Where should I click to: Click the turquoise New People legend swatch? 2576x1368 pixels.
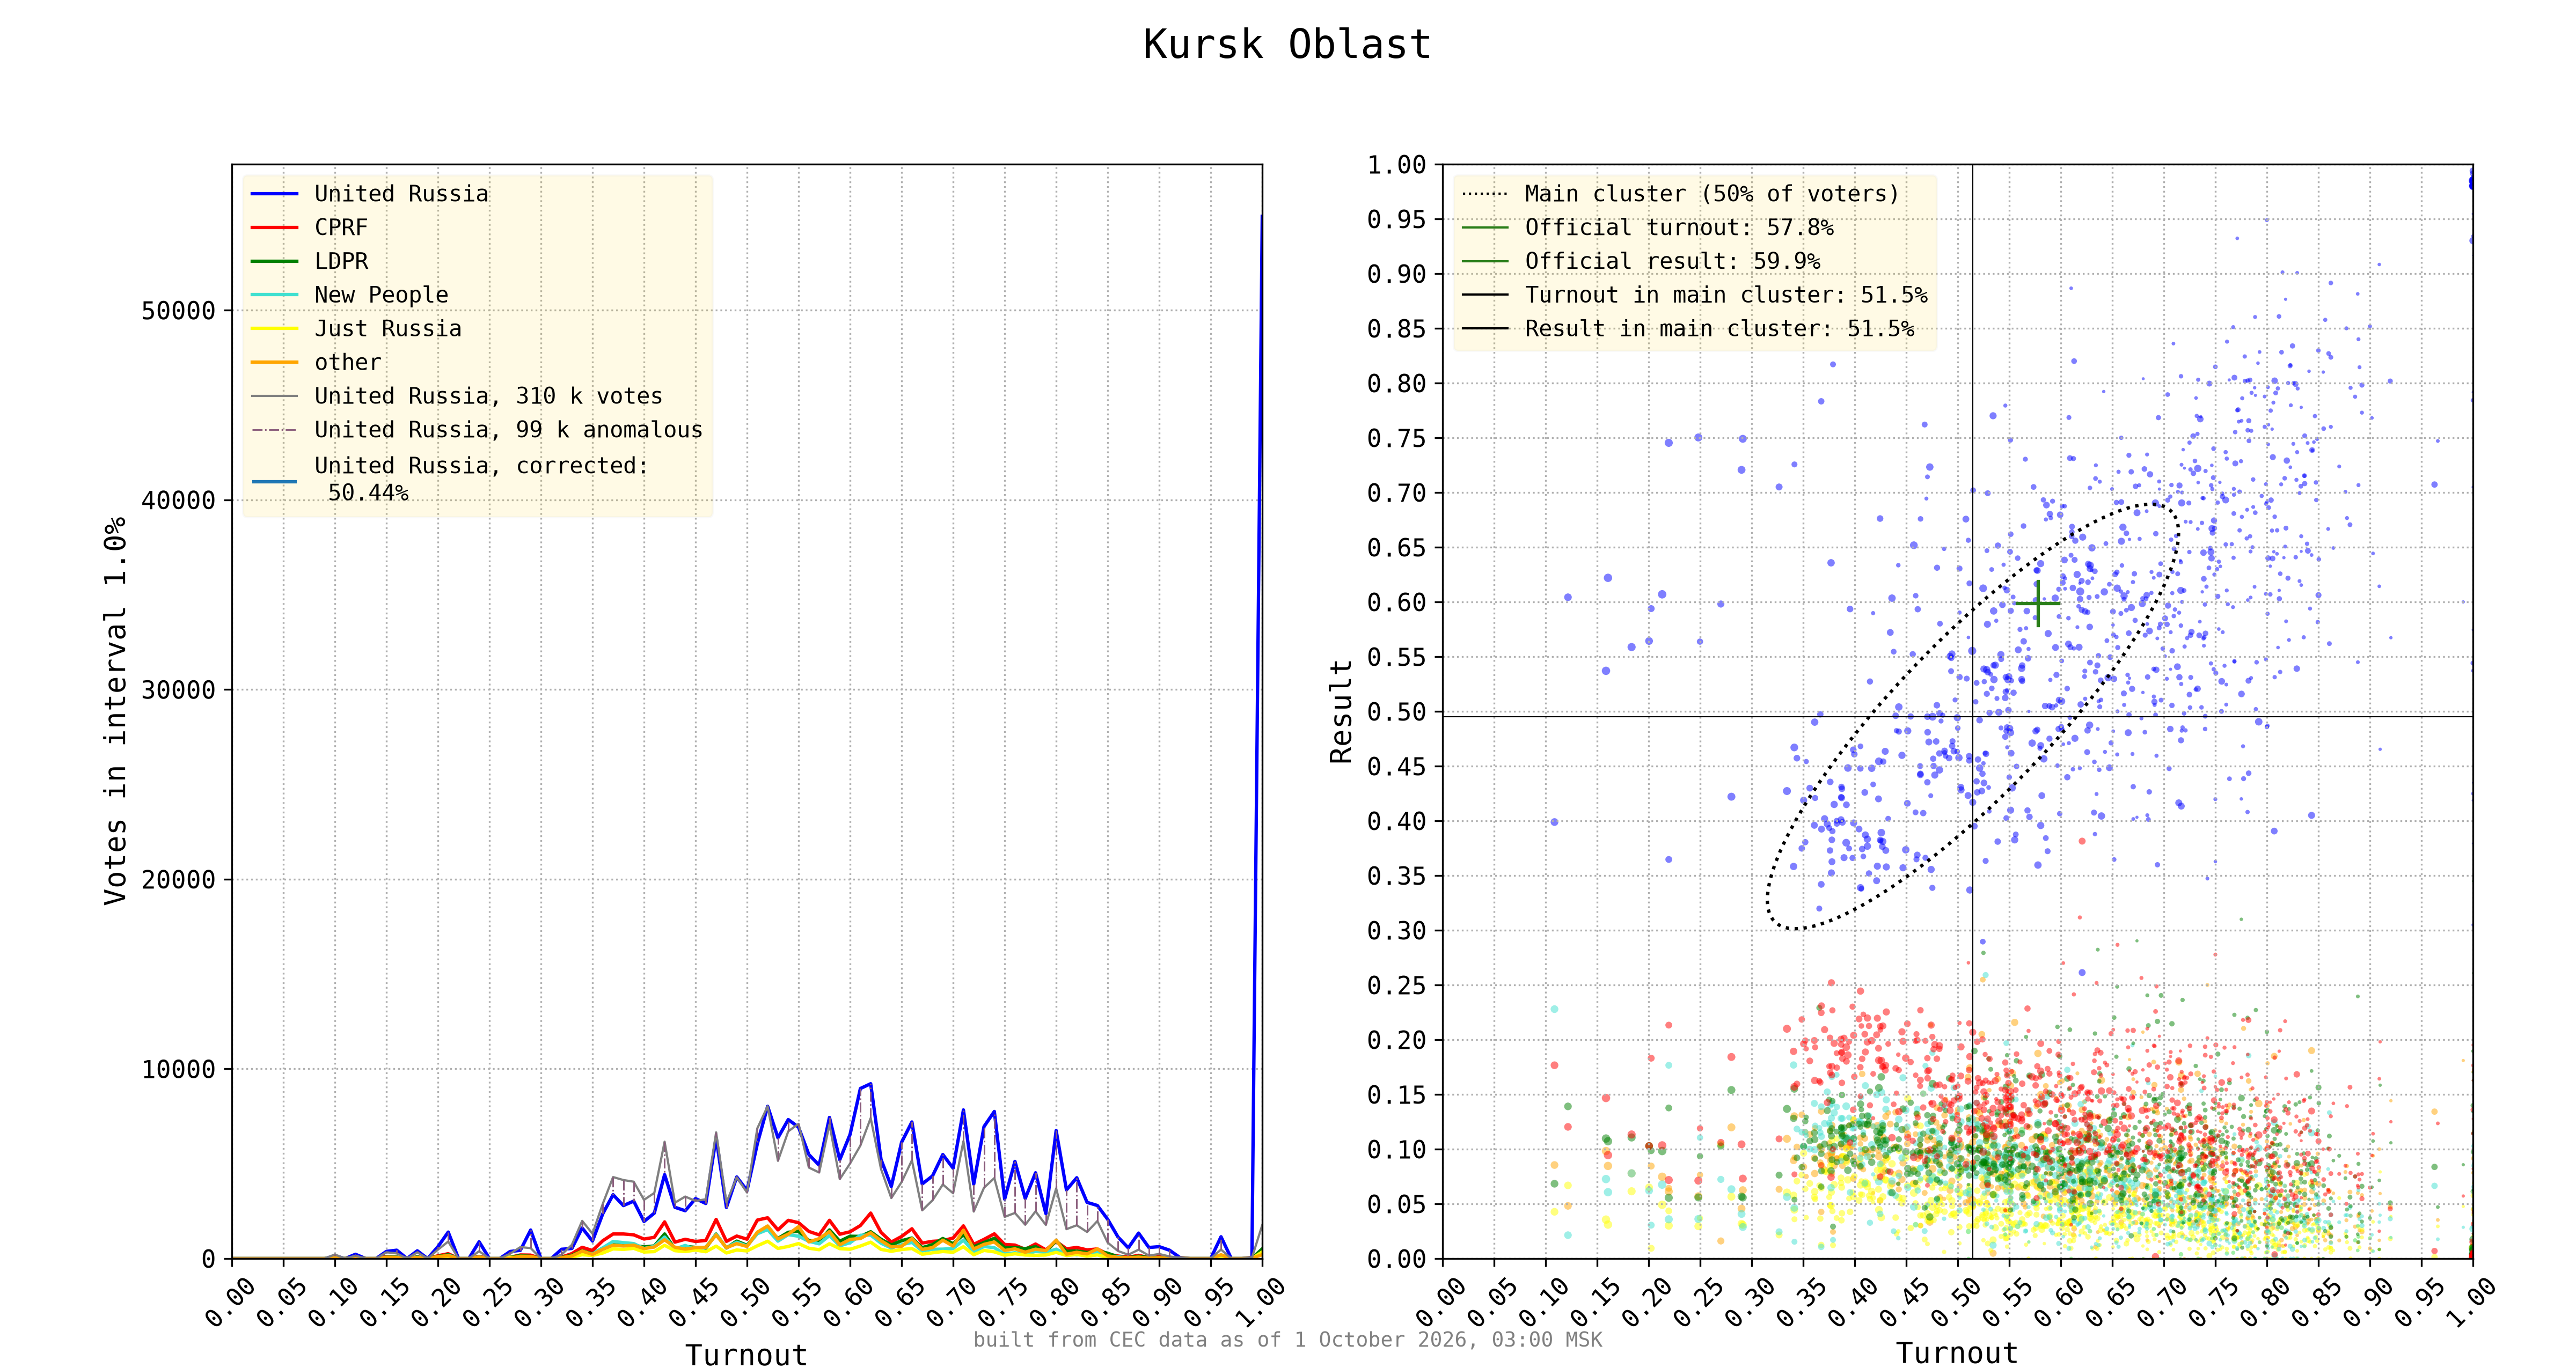pos(275,295)
